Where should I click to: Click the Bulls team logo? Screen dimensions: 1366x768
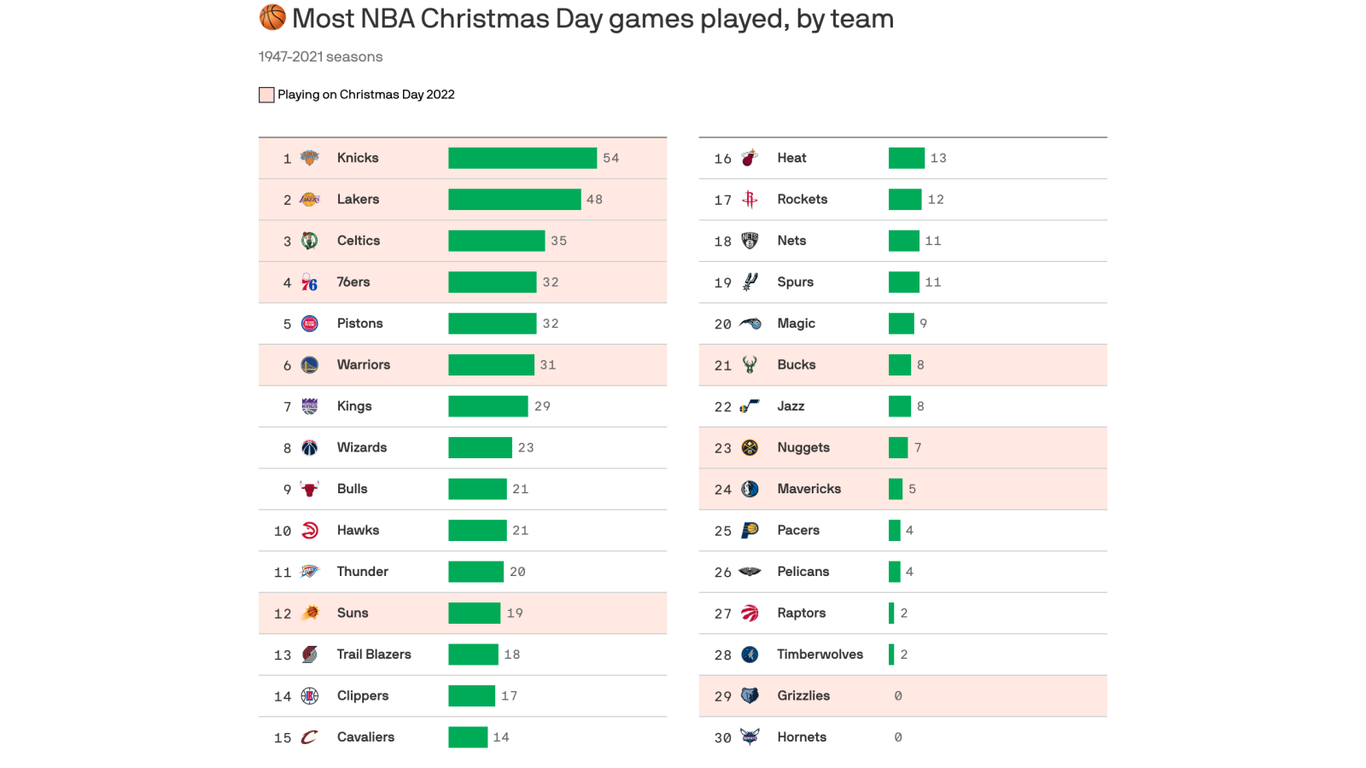click(310, 489)
